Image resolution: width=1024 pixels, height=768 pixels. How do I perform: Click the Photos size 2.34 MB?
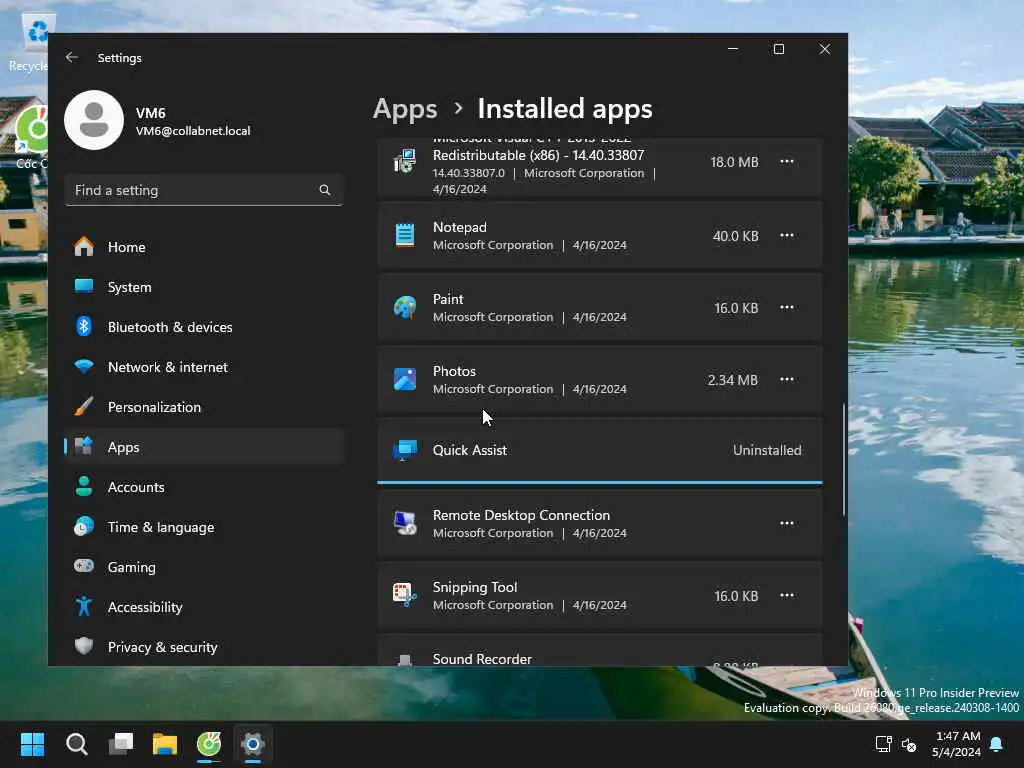click(x=733, y=380)
